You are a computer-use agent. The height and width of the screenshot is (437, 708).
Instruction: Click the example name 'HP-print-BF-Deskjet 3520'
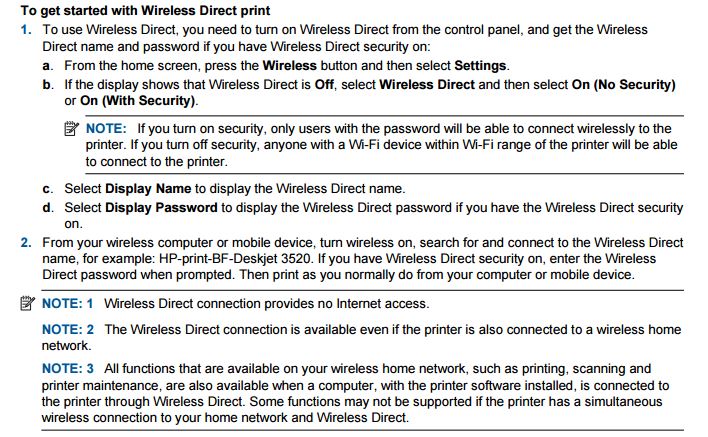[x=235, y=259]
